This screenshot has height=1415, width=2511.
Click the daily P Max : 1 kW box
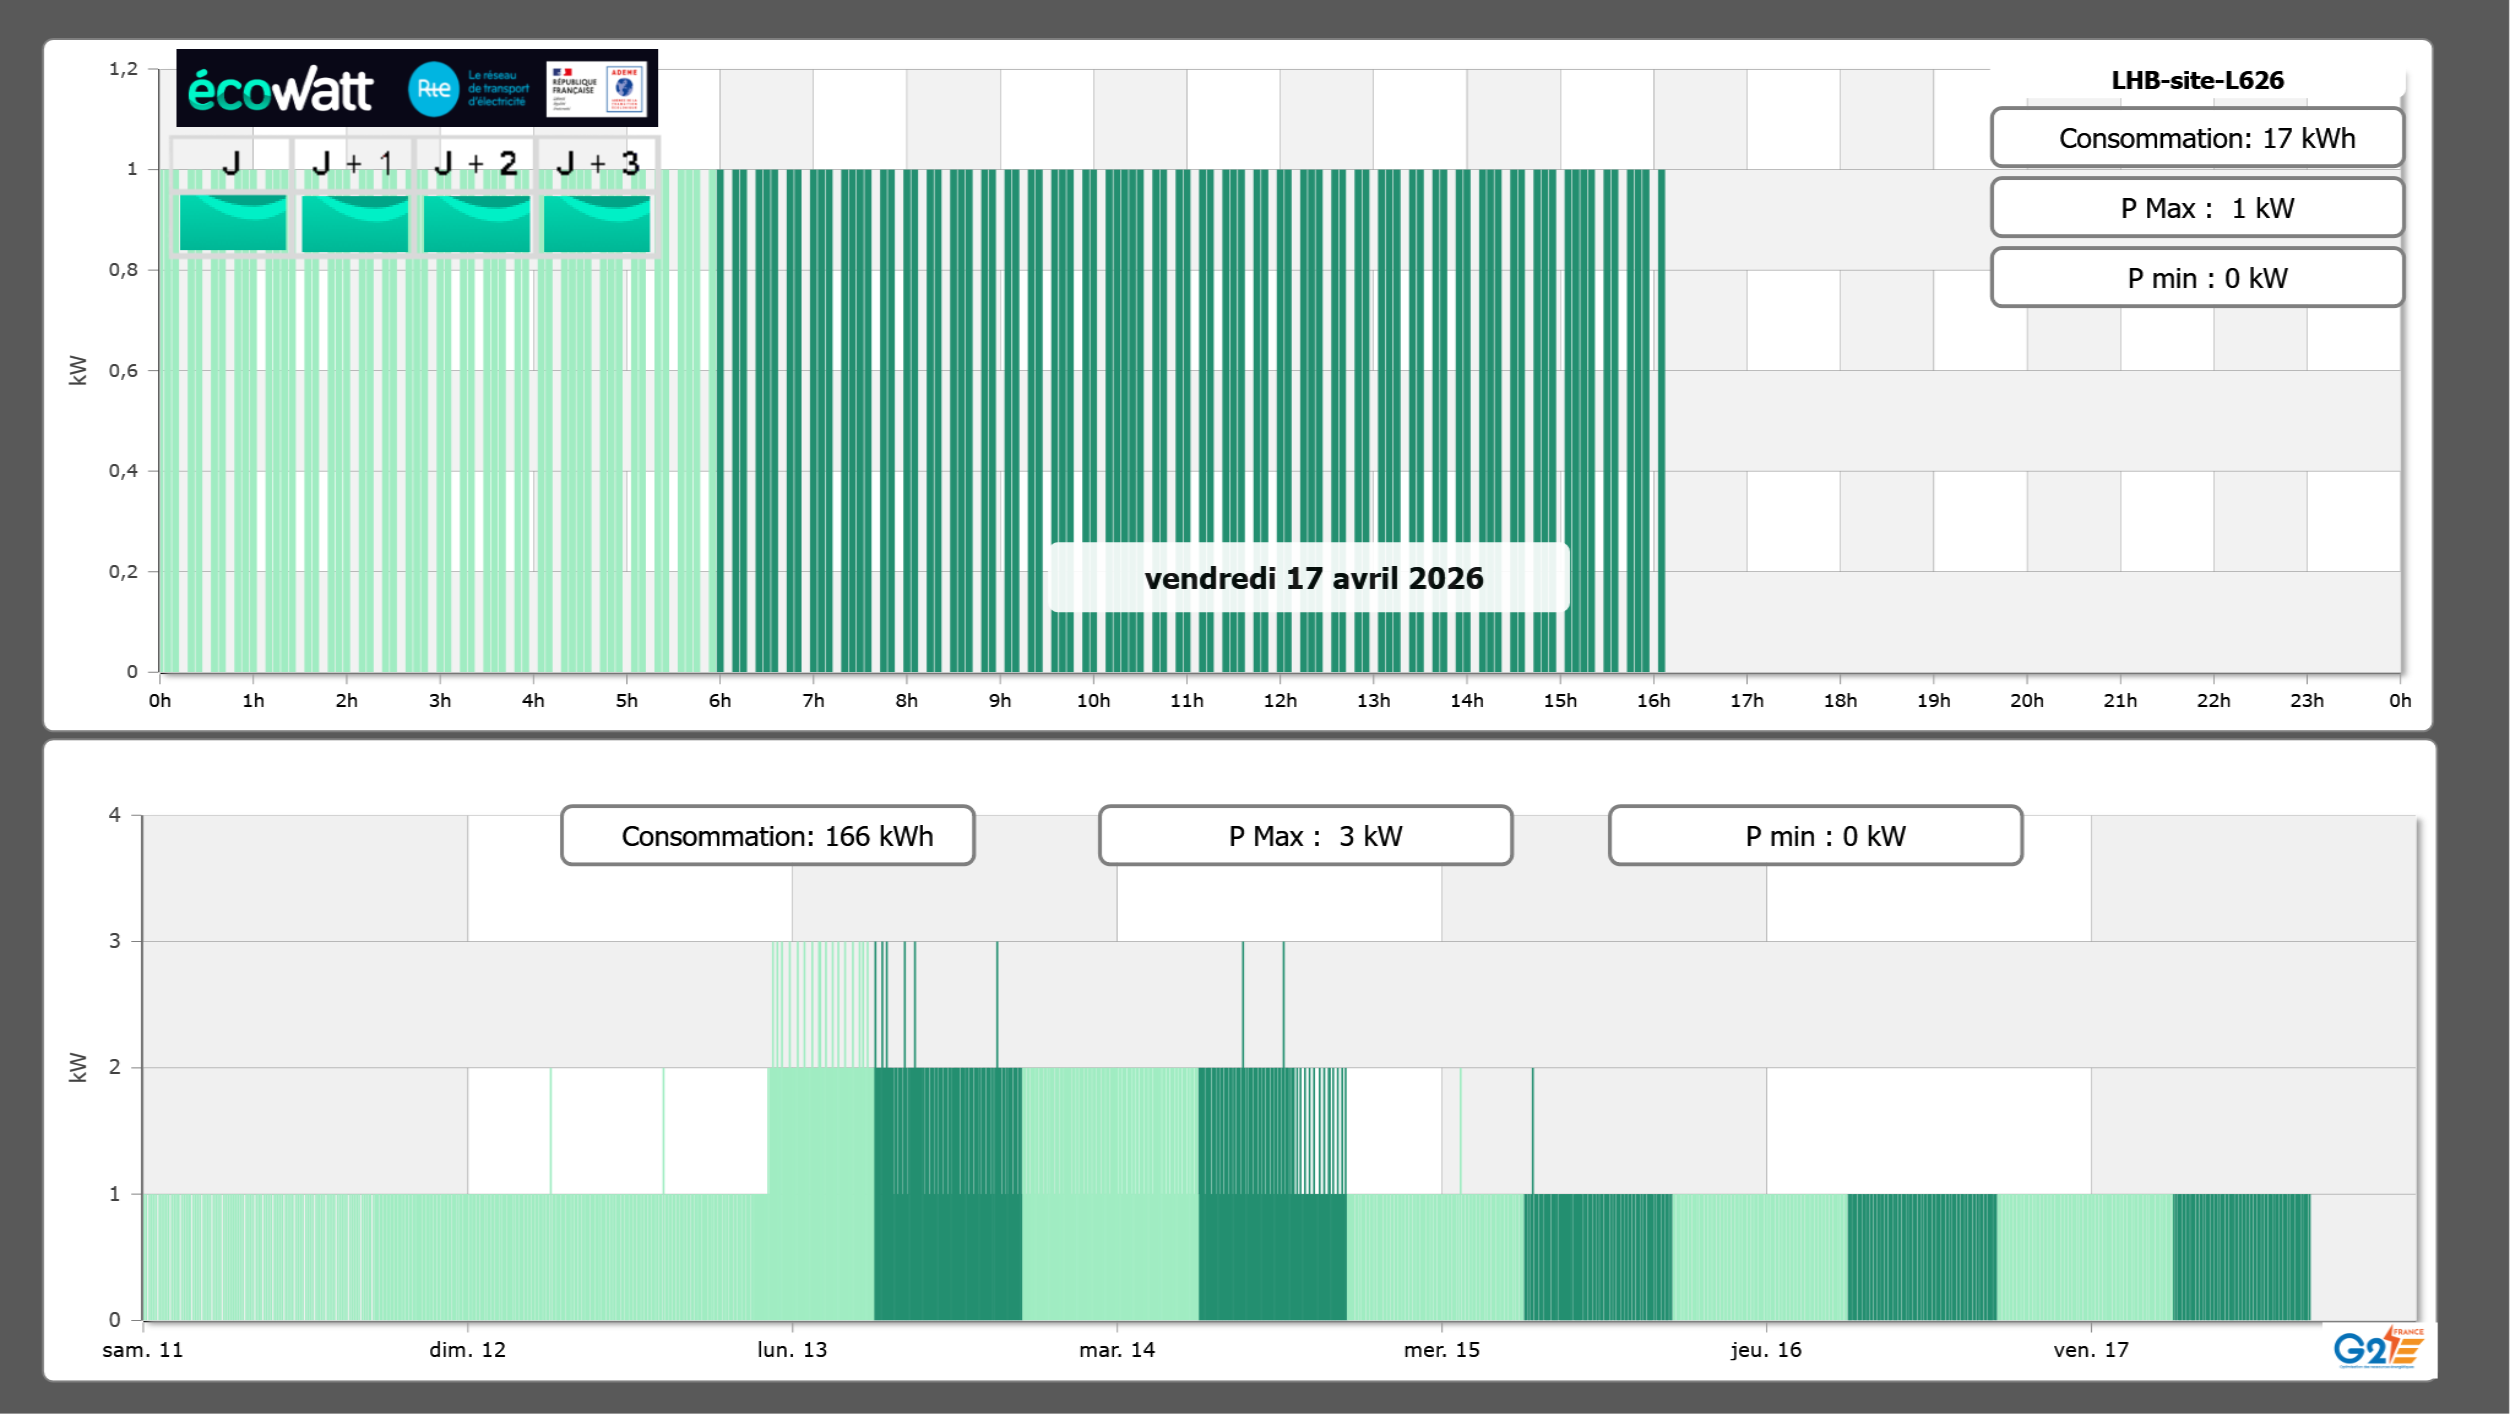tap(2196, 208)
